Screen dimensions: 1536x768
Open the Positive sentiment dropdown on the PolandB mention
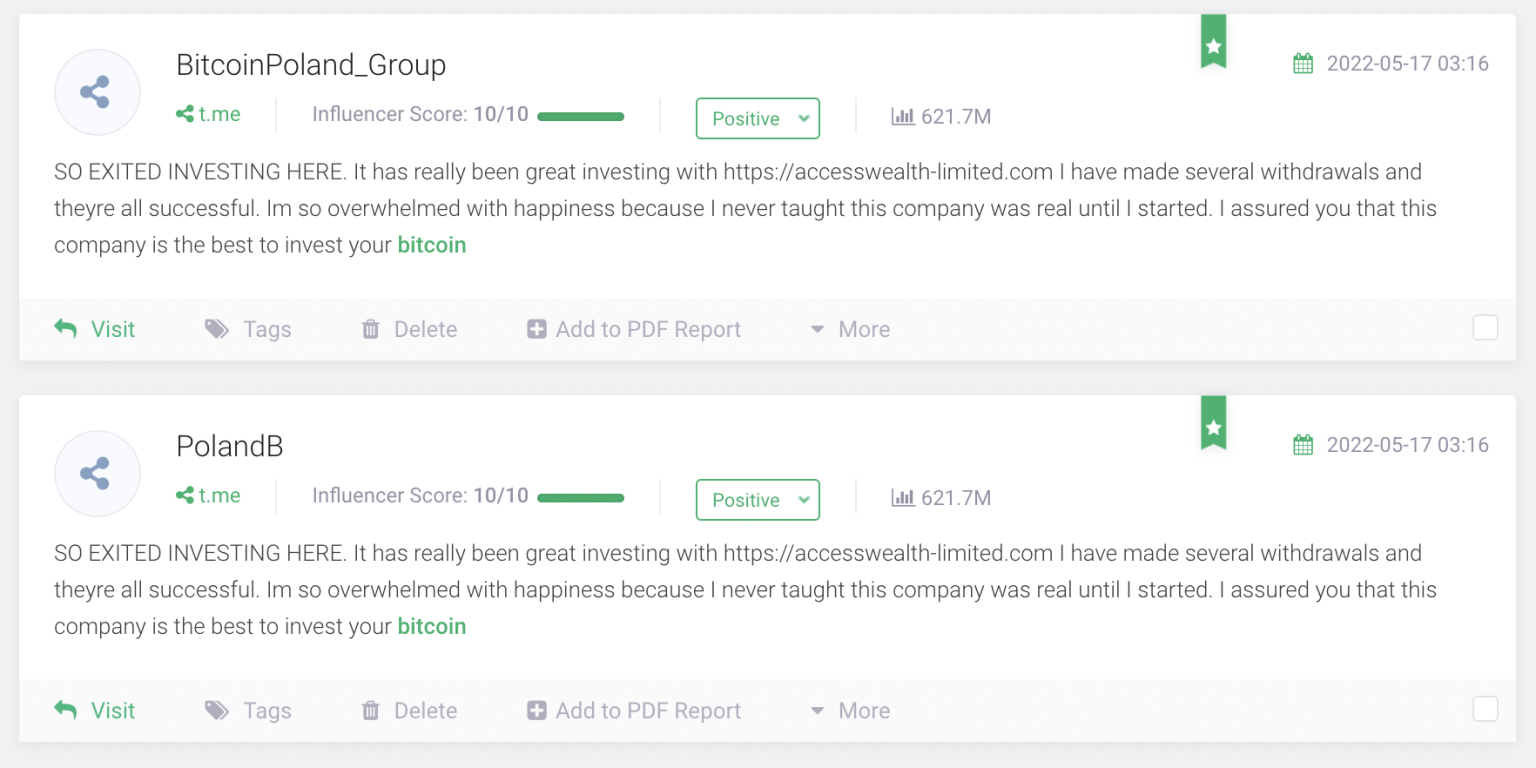(757, 499)
